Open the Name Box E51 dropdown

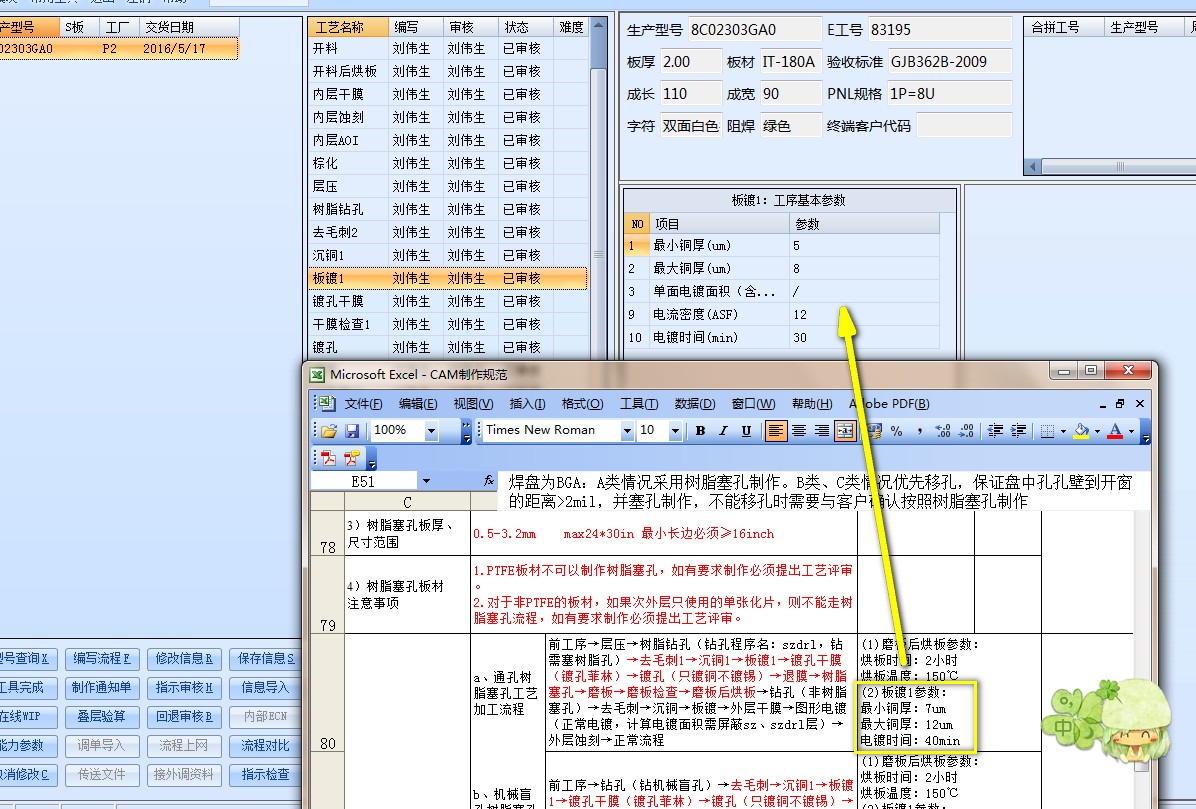point(426,480)
